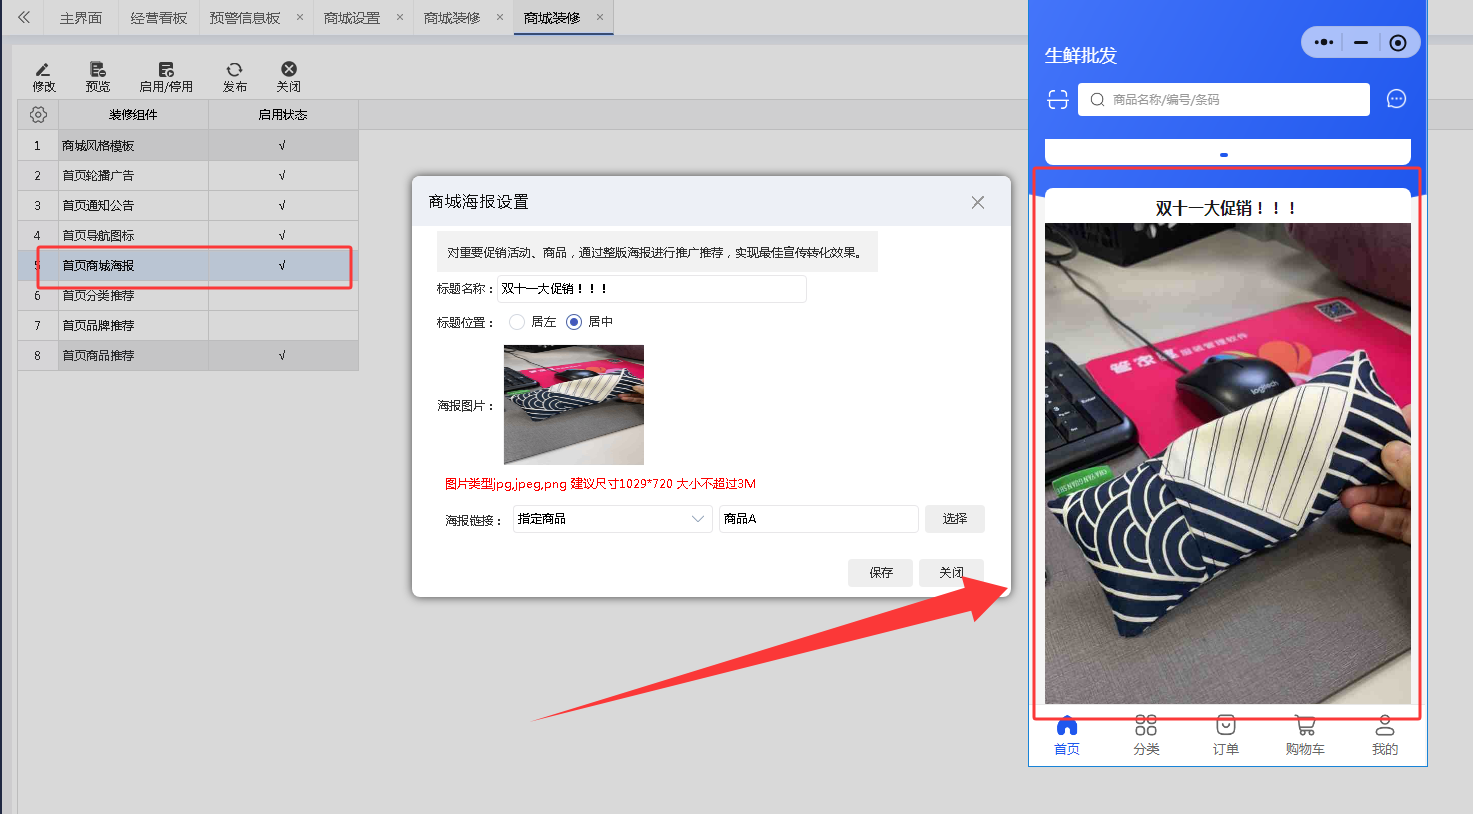
Task: Click the 标题名称 title text field
Action: coord(651,289)
